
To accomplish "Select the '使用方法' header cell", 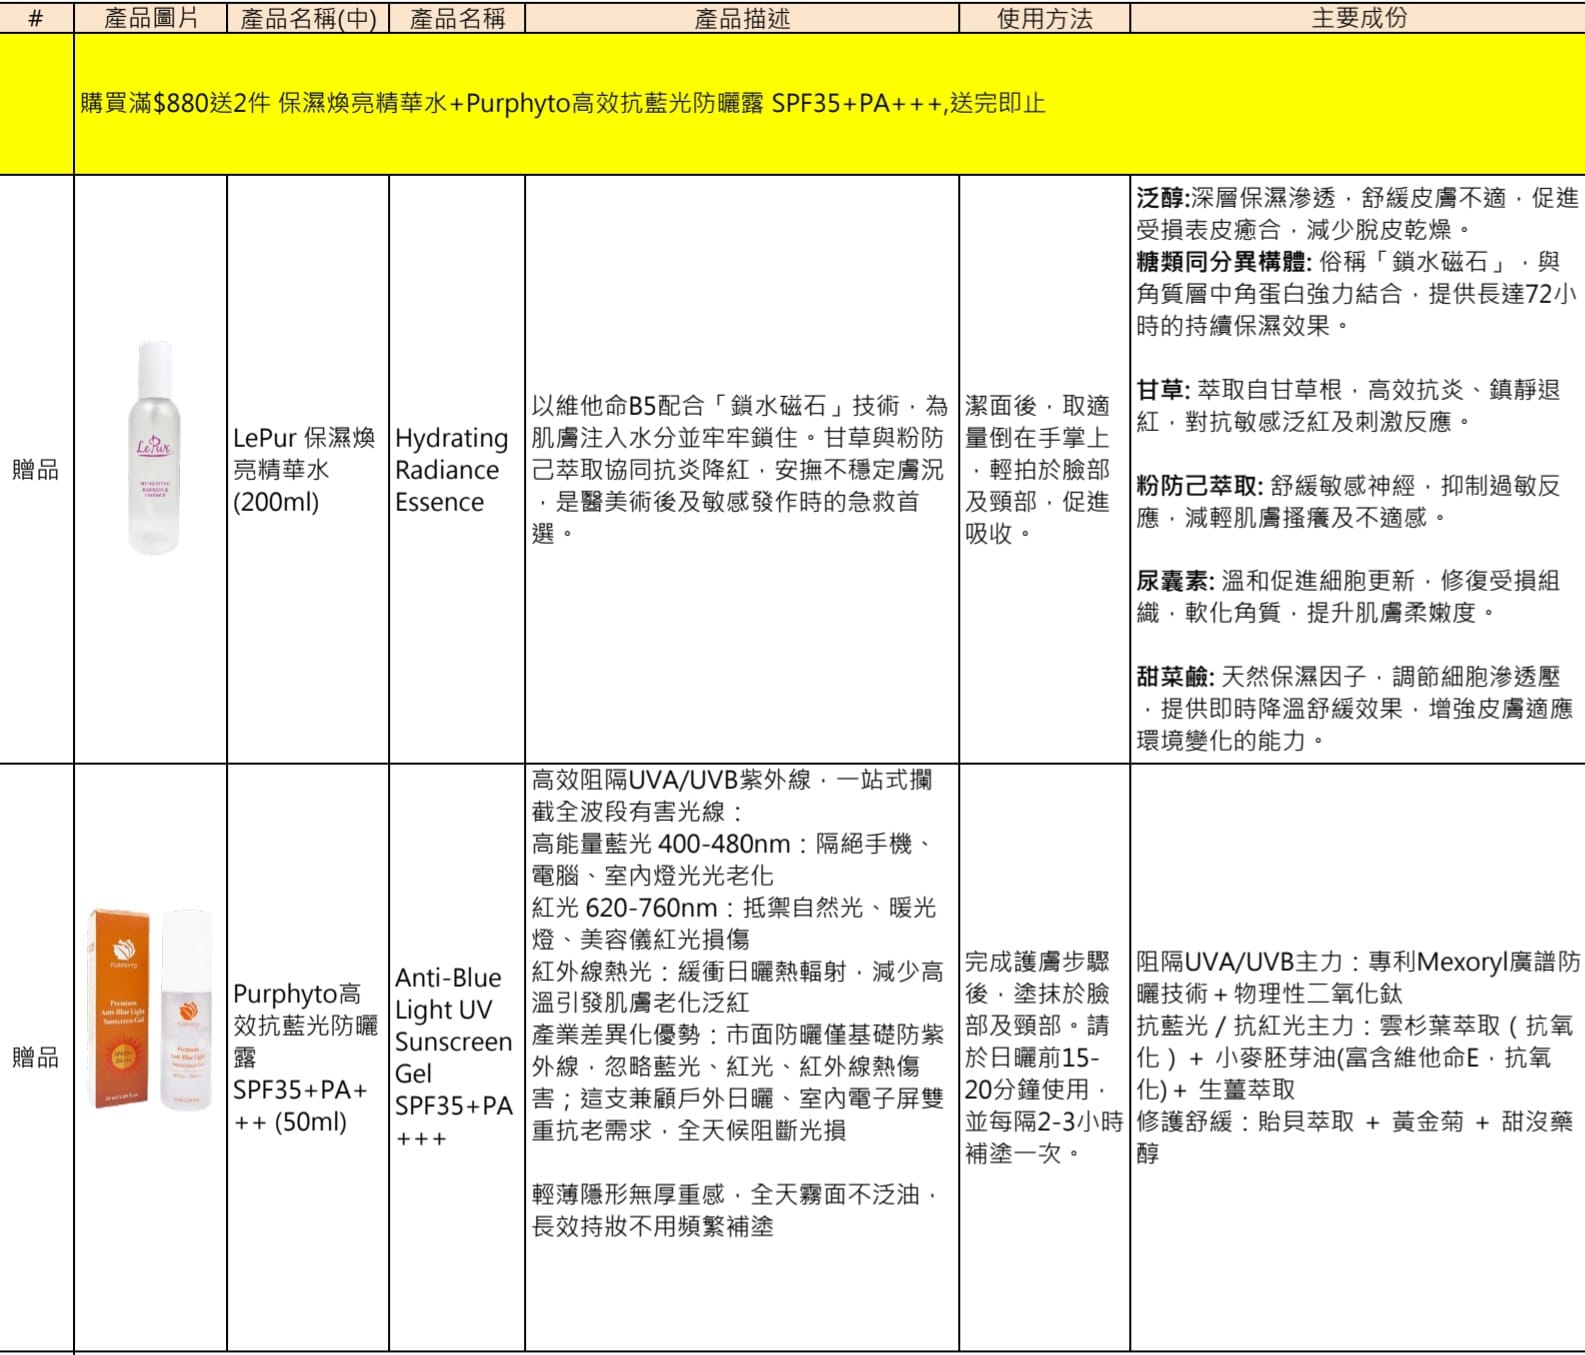I will pos(1045,18).
